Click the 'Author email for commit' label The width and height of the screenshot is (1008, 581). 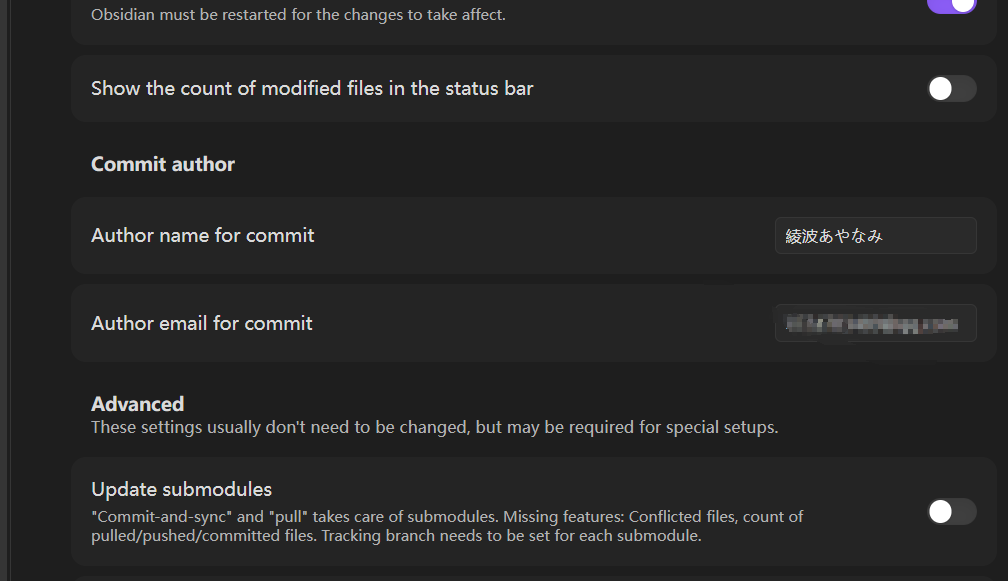coord(202,323)
